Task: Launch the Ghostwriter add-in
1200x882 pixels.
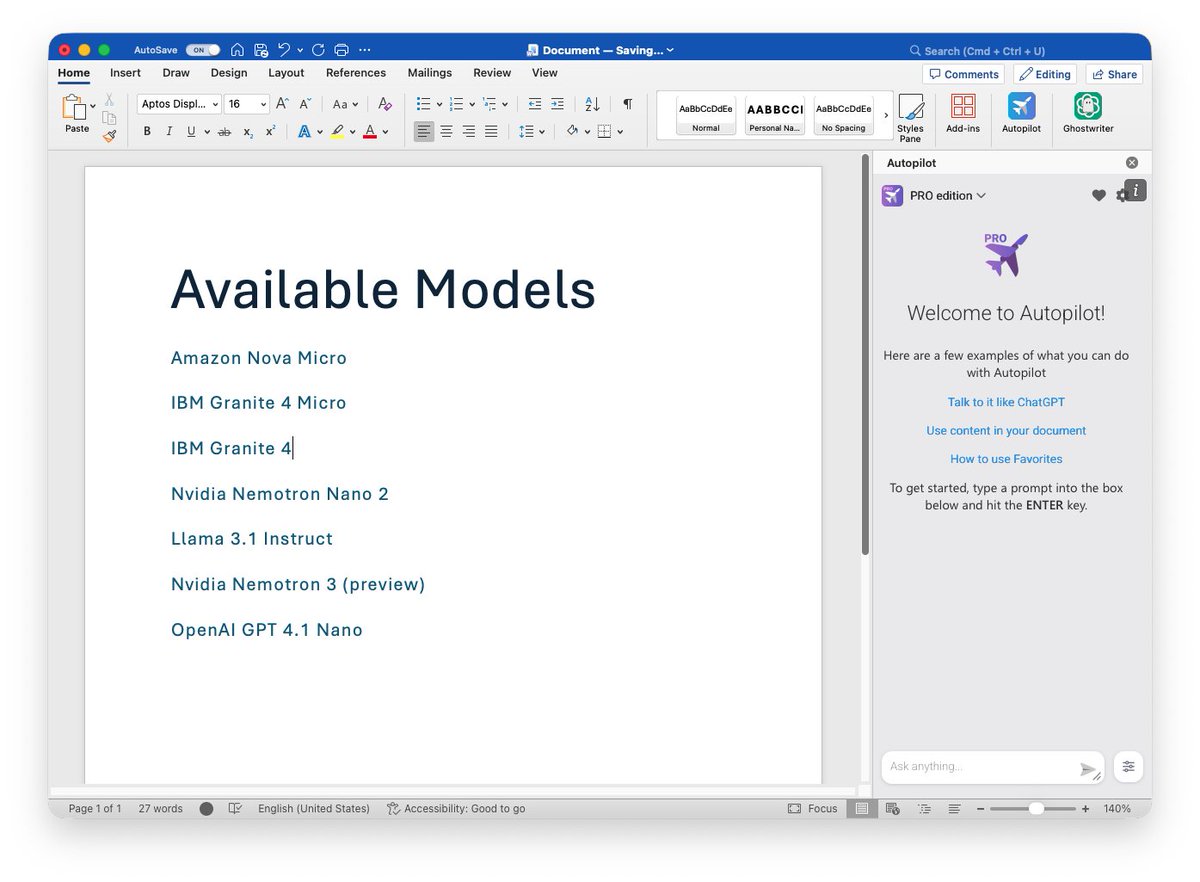Action: point(1088,114)
